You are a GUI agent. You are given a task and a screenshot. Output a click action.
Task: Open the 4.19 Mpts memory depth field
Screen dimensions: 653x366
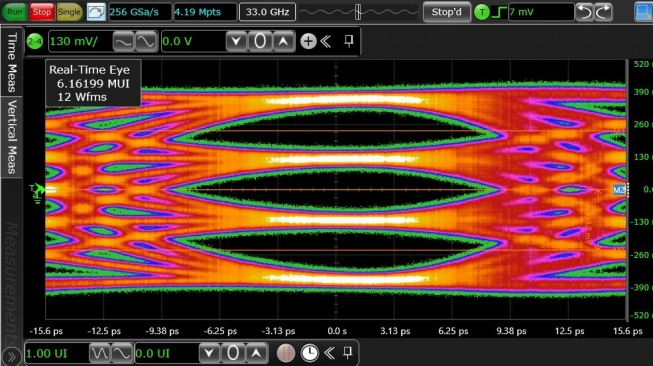click(x=204, y=12)
